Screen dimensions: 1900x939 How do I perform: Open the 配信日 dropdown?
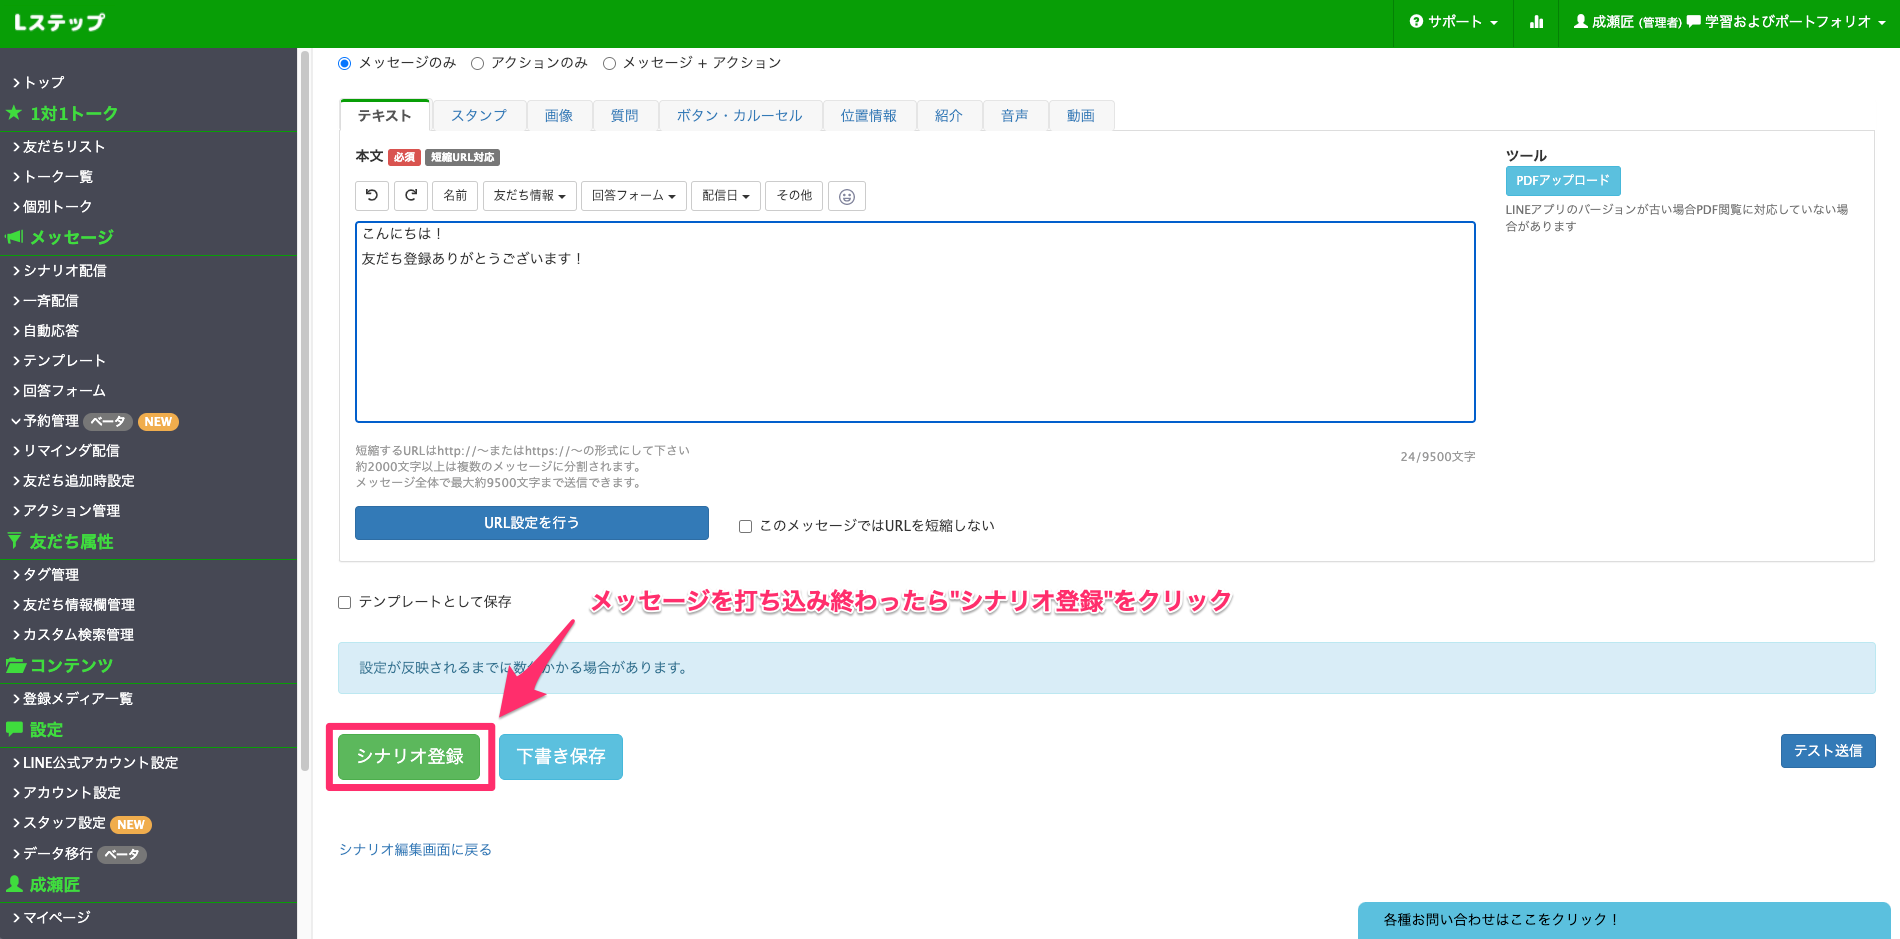726,195
